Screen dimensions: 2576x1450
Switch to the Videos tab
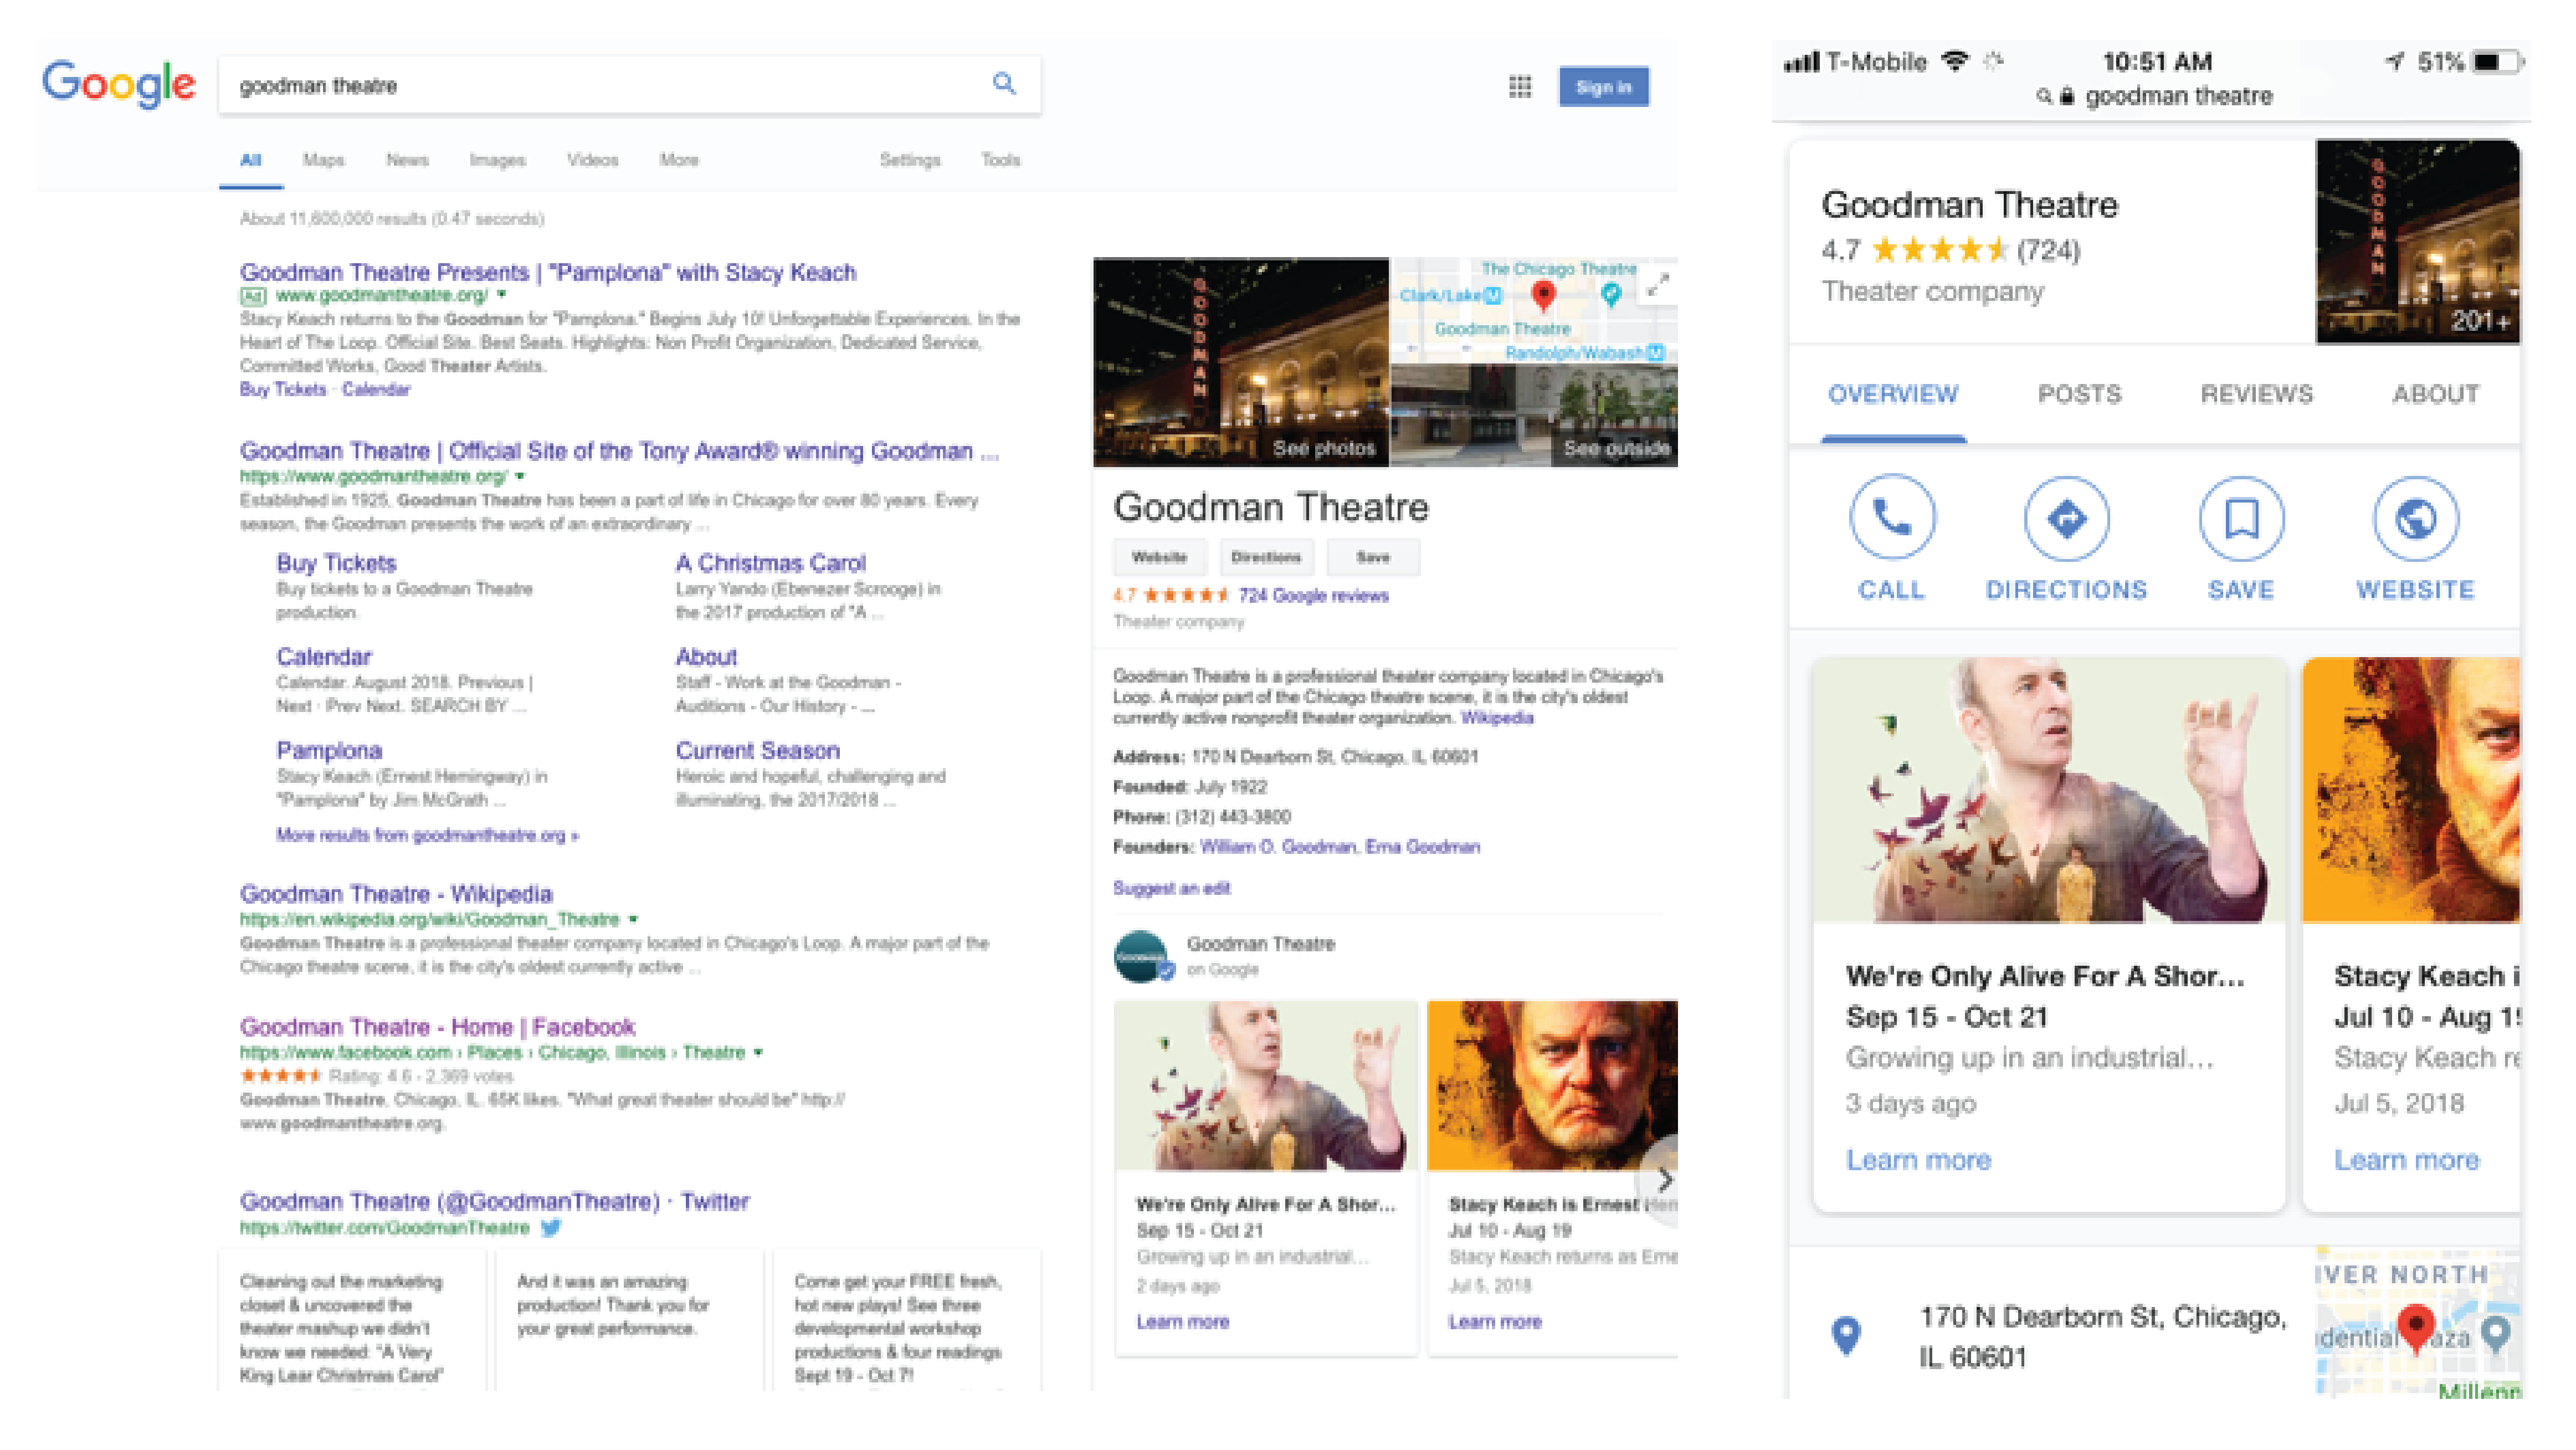point(592,160)
